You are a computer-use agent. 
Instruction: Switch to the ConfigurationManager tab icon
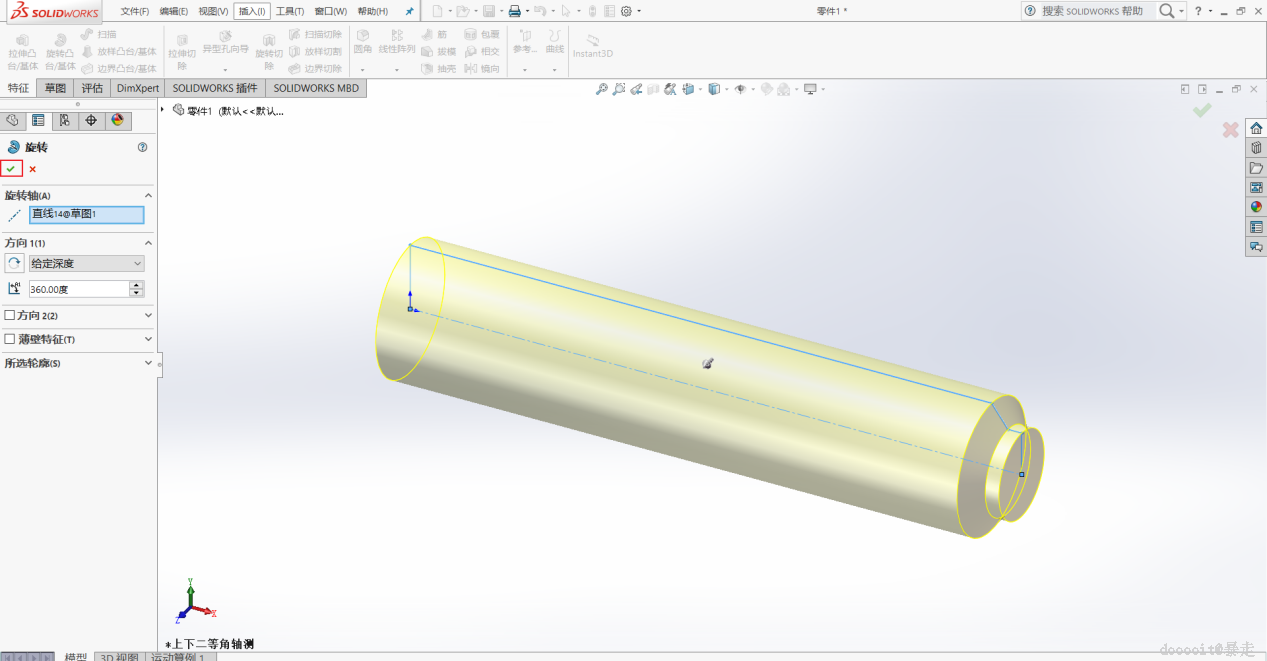pos(64,120)
